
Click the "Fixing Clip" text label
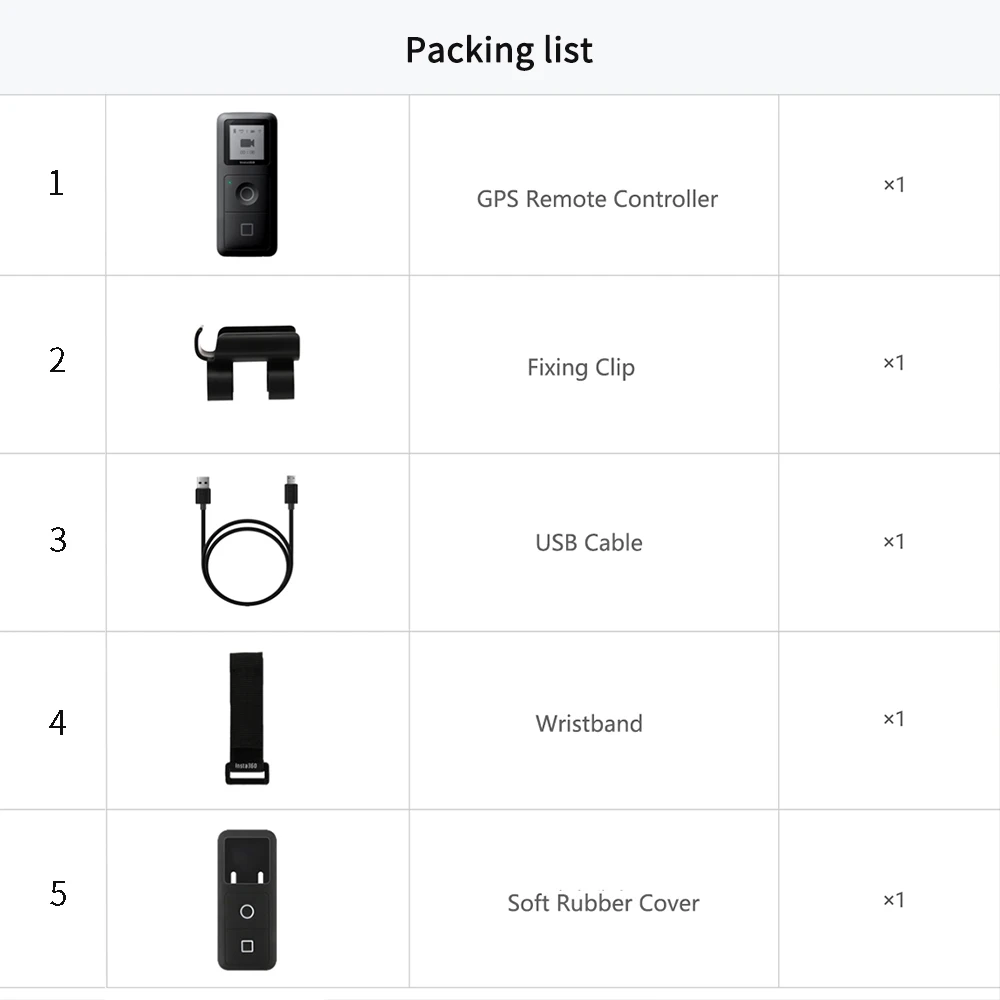[581, 367]
